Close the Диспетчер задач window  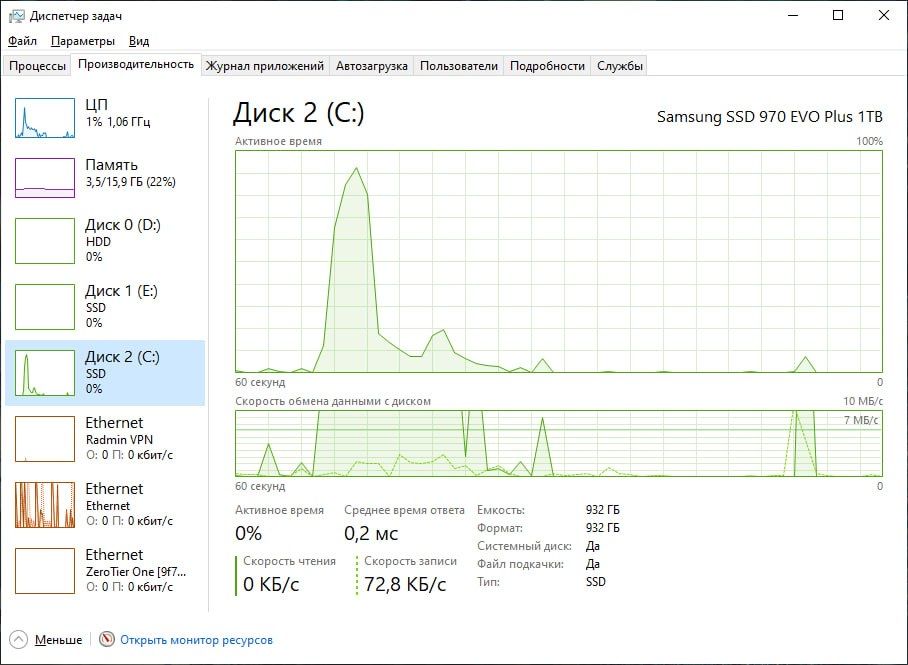[x=884, y=16]
